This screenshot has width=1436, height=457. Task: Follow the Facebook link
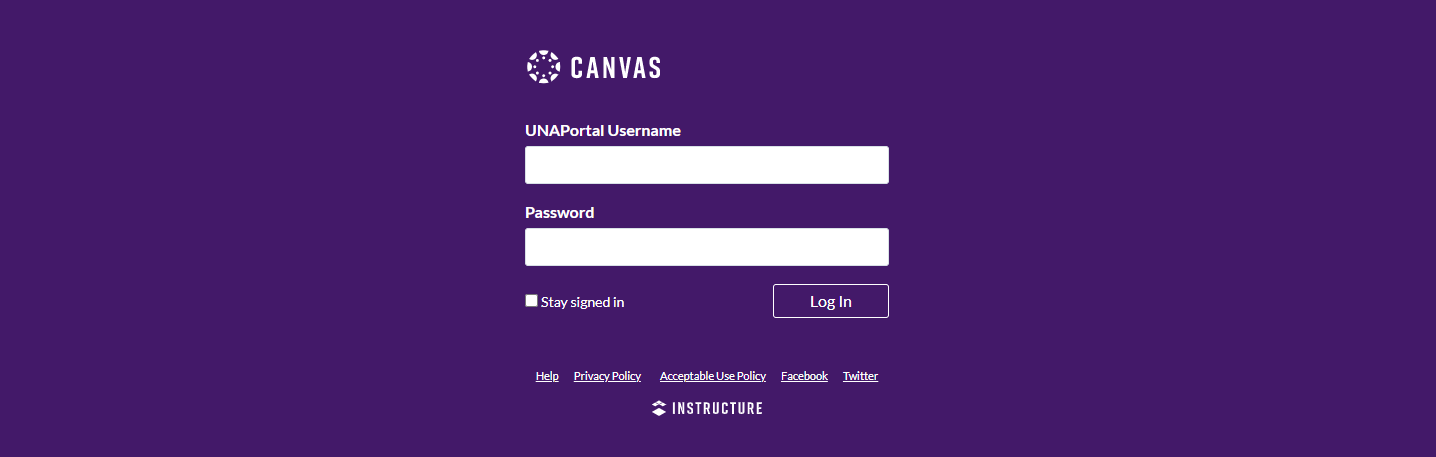(804, 376)
